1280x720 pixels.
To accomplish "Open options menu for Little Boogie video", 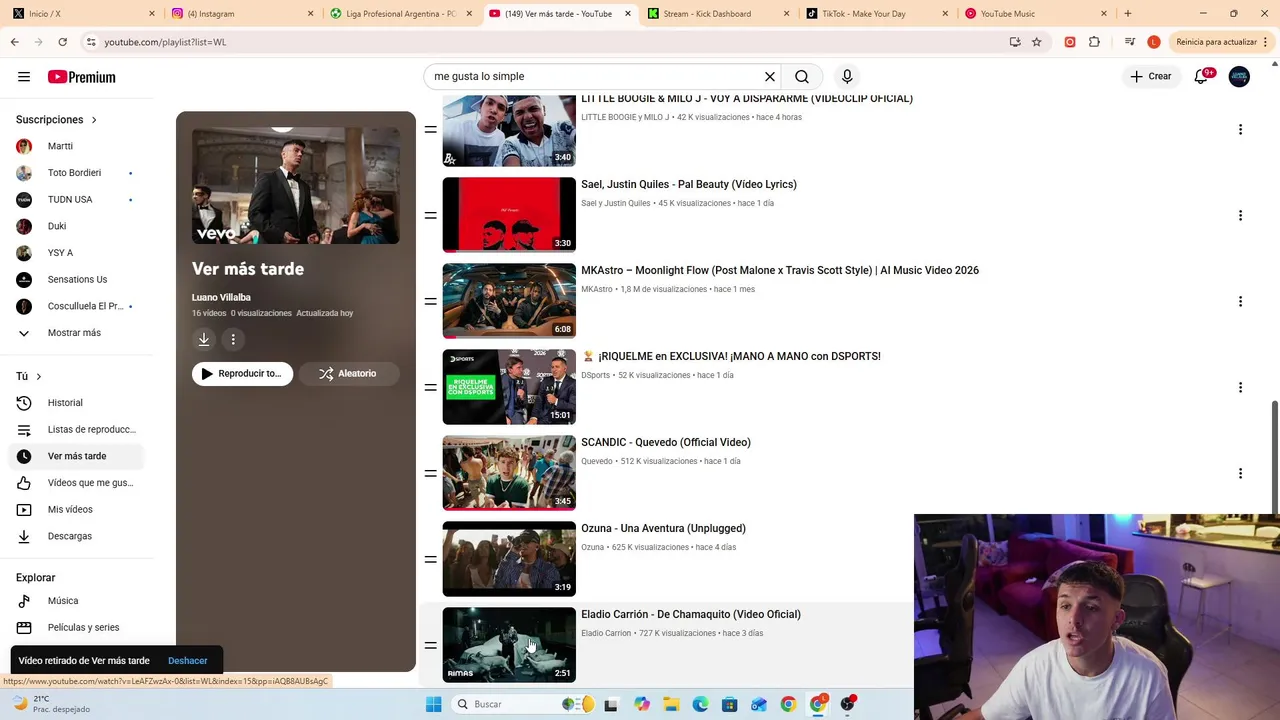I will tap(1240, 129).
